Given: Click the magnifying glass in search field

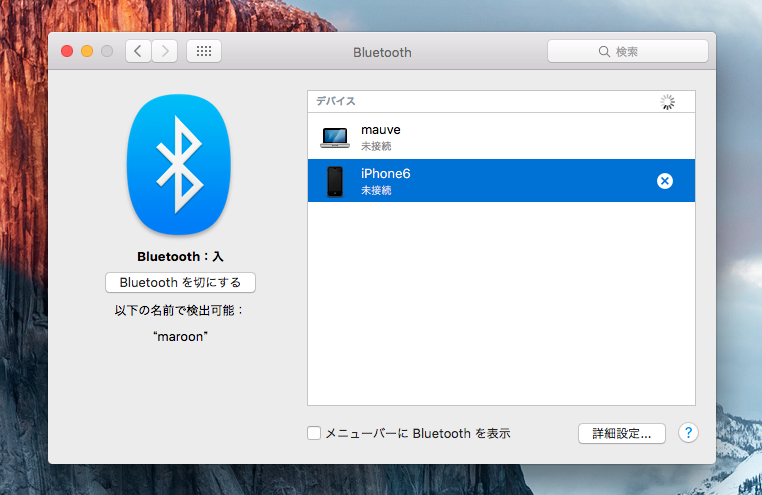Looking at the screenshot, I should [604, 51].
